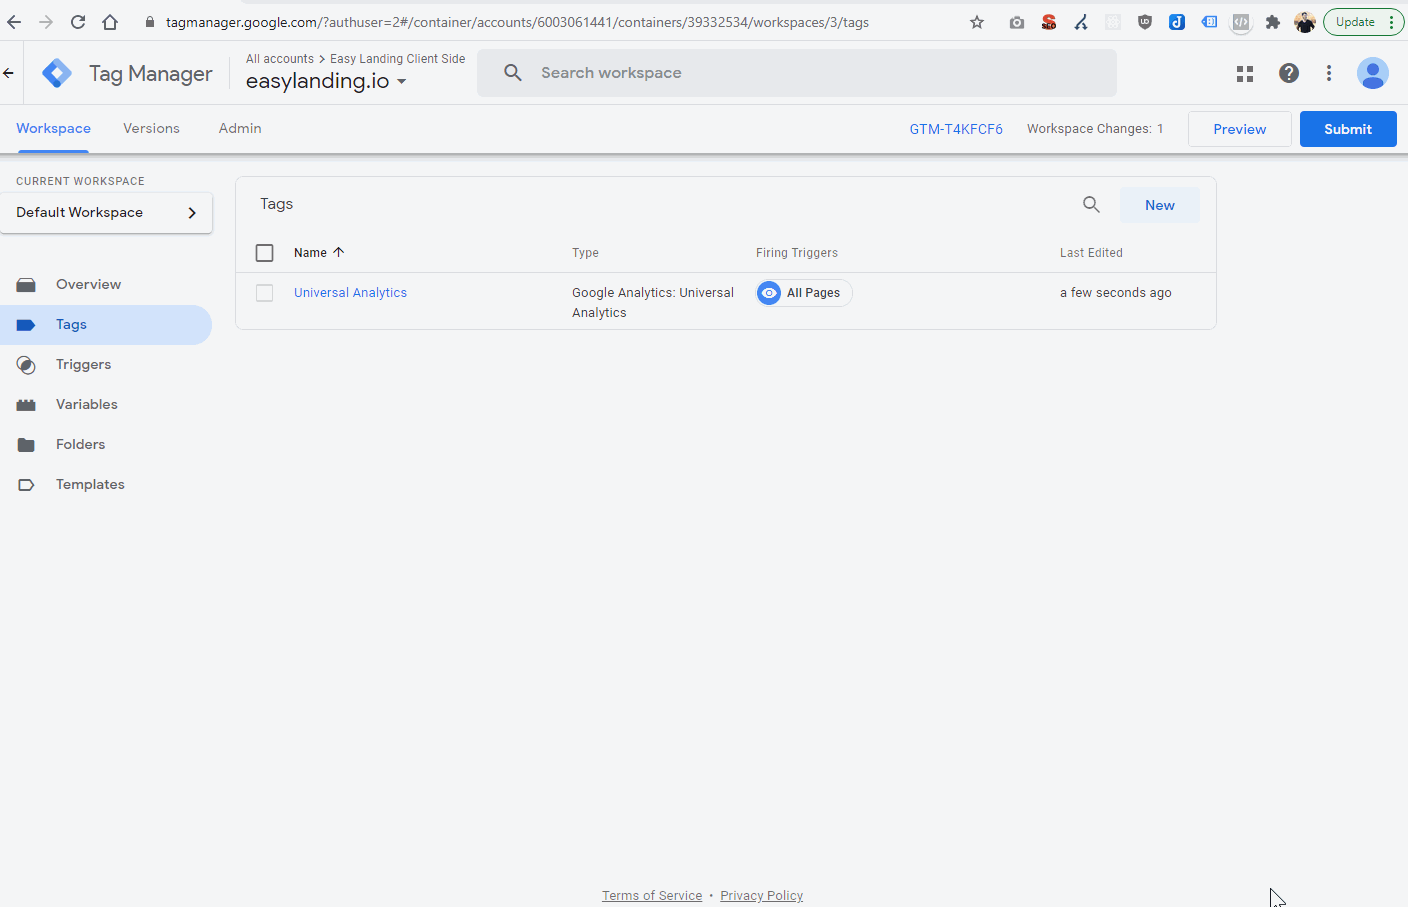This screenshot has height=907, width=1408.
Task: Click the Search workspace field
Action: click(797, 73)
